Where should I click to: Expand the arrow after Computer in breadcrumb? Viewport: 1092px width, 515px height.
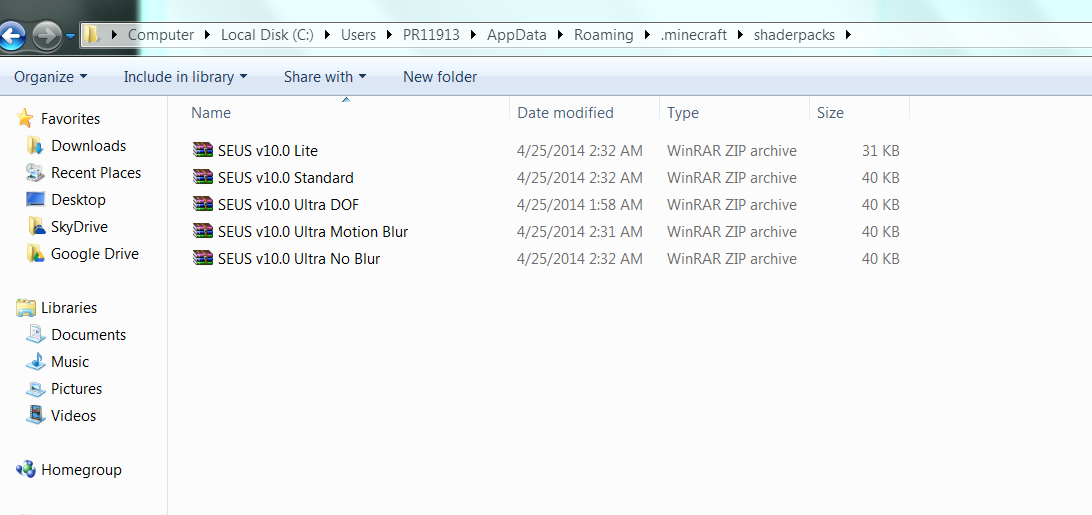coord(208,35)
